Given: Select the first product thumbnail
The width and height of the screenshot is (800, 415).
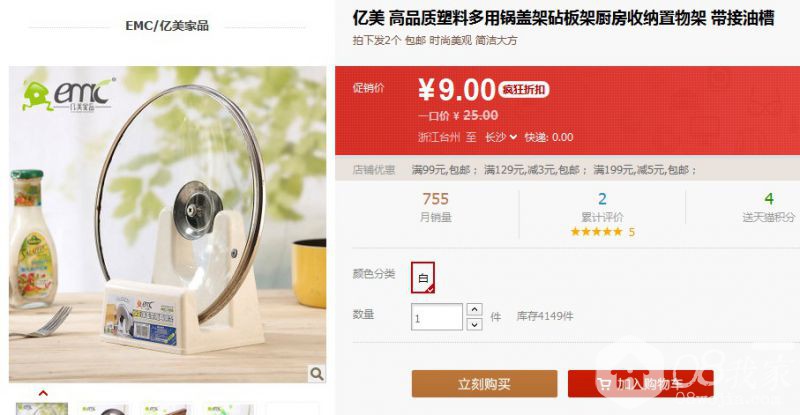Looking at the screenshot, I should tap(42, 409).
